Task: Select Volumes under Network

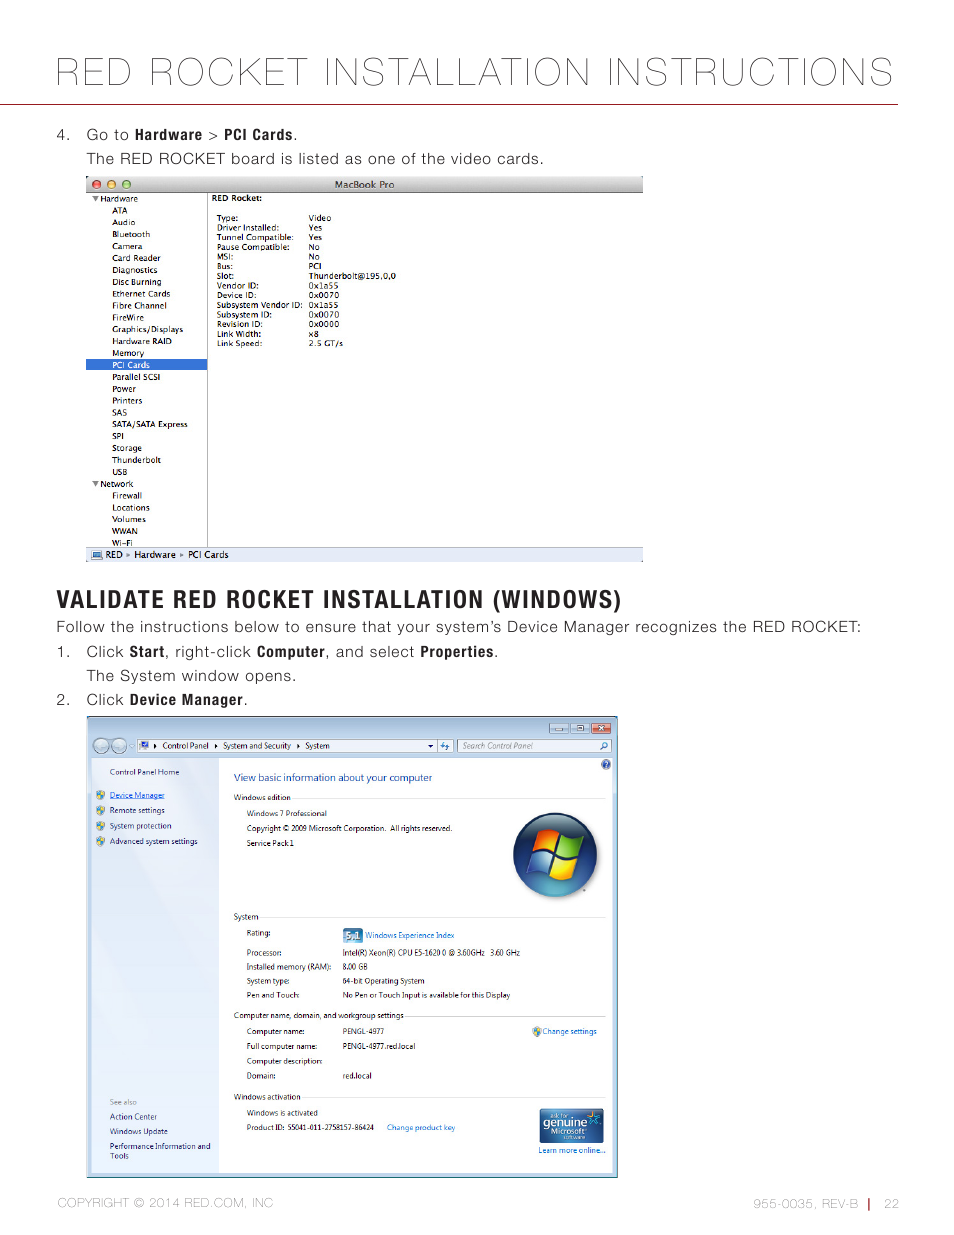Action: coord(129,520)
